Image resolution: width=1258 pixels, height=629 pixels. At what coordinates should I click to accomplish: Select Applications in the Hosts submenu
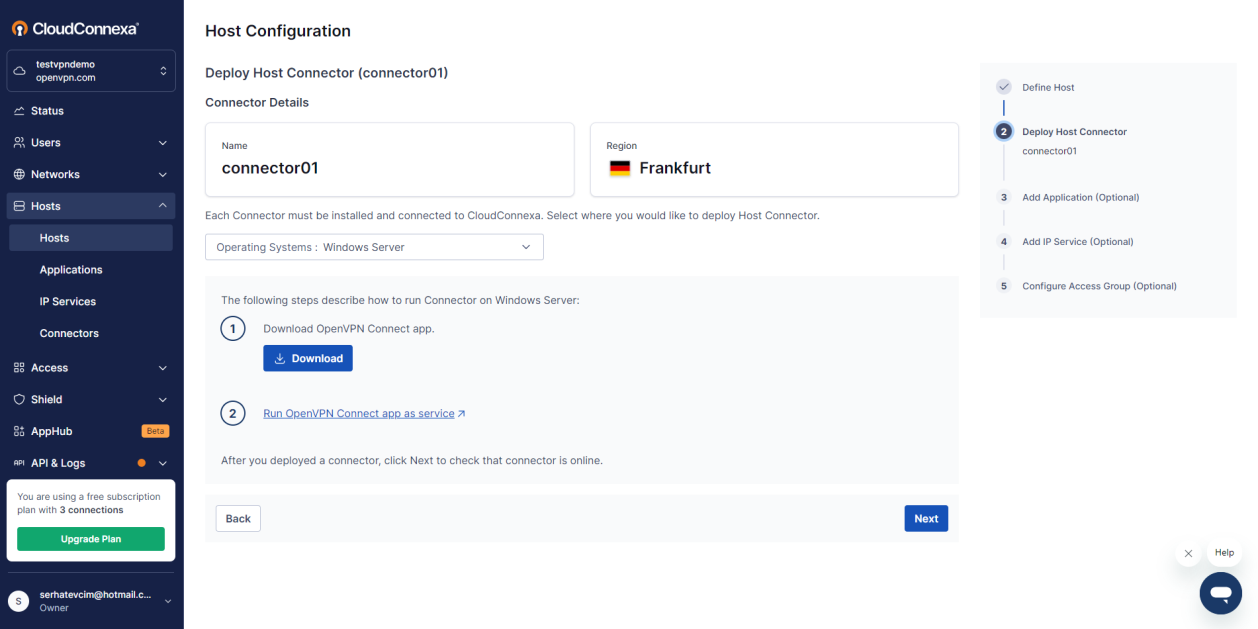(71, 270)
